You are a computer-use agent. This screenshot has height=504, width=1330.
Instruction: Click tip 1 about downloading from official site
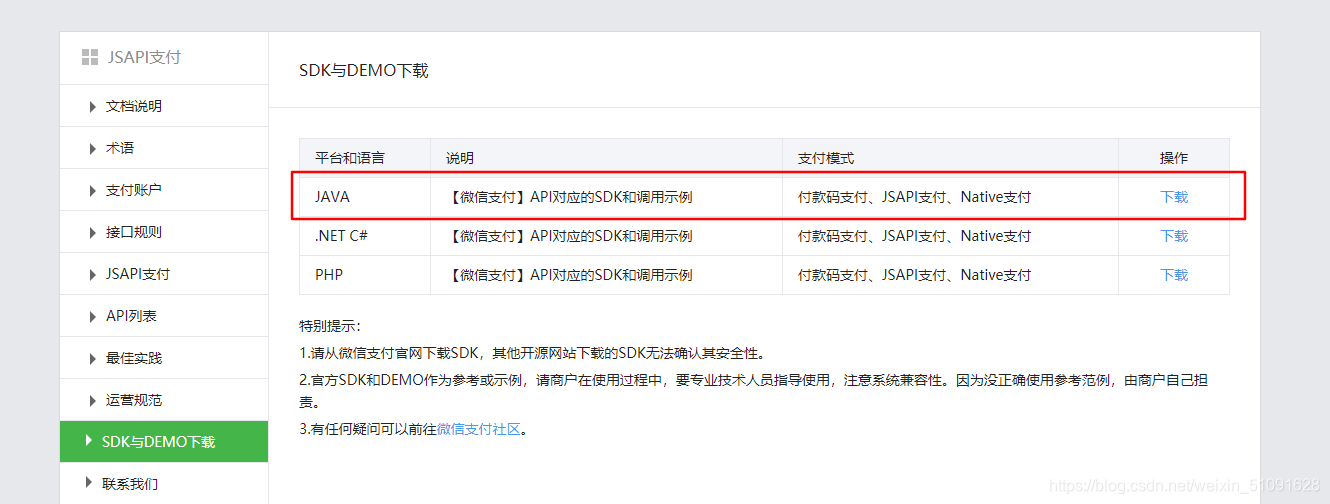[x=532, y=353]
